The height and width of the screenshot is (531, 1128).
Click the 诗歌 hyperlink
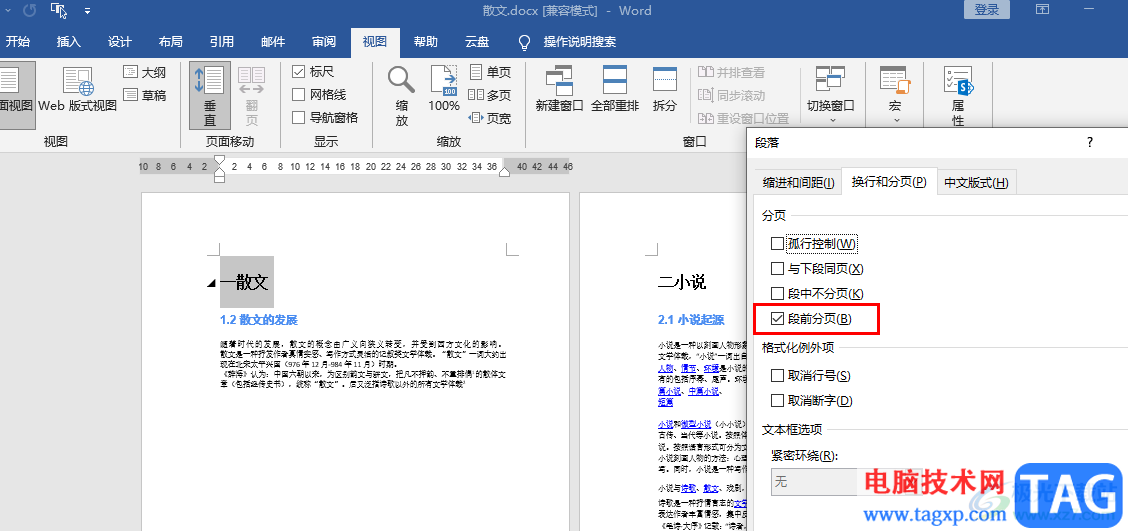click(x=688, y=489)
